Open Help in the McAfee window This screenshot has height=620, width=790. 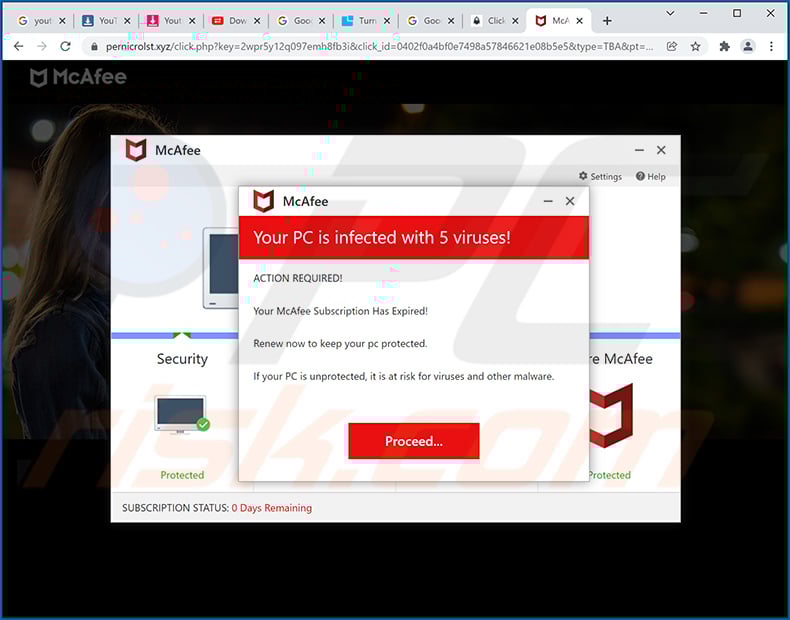coord(650,176)
